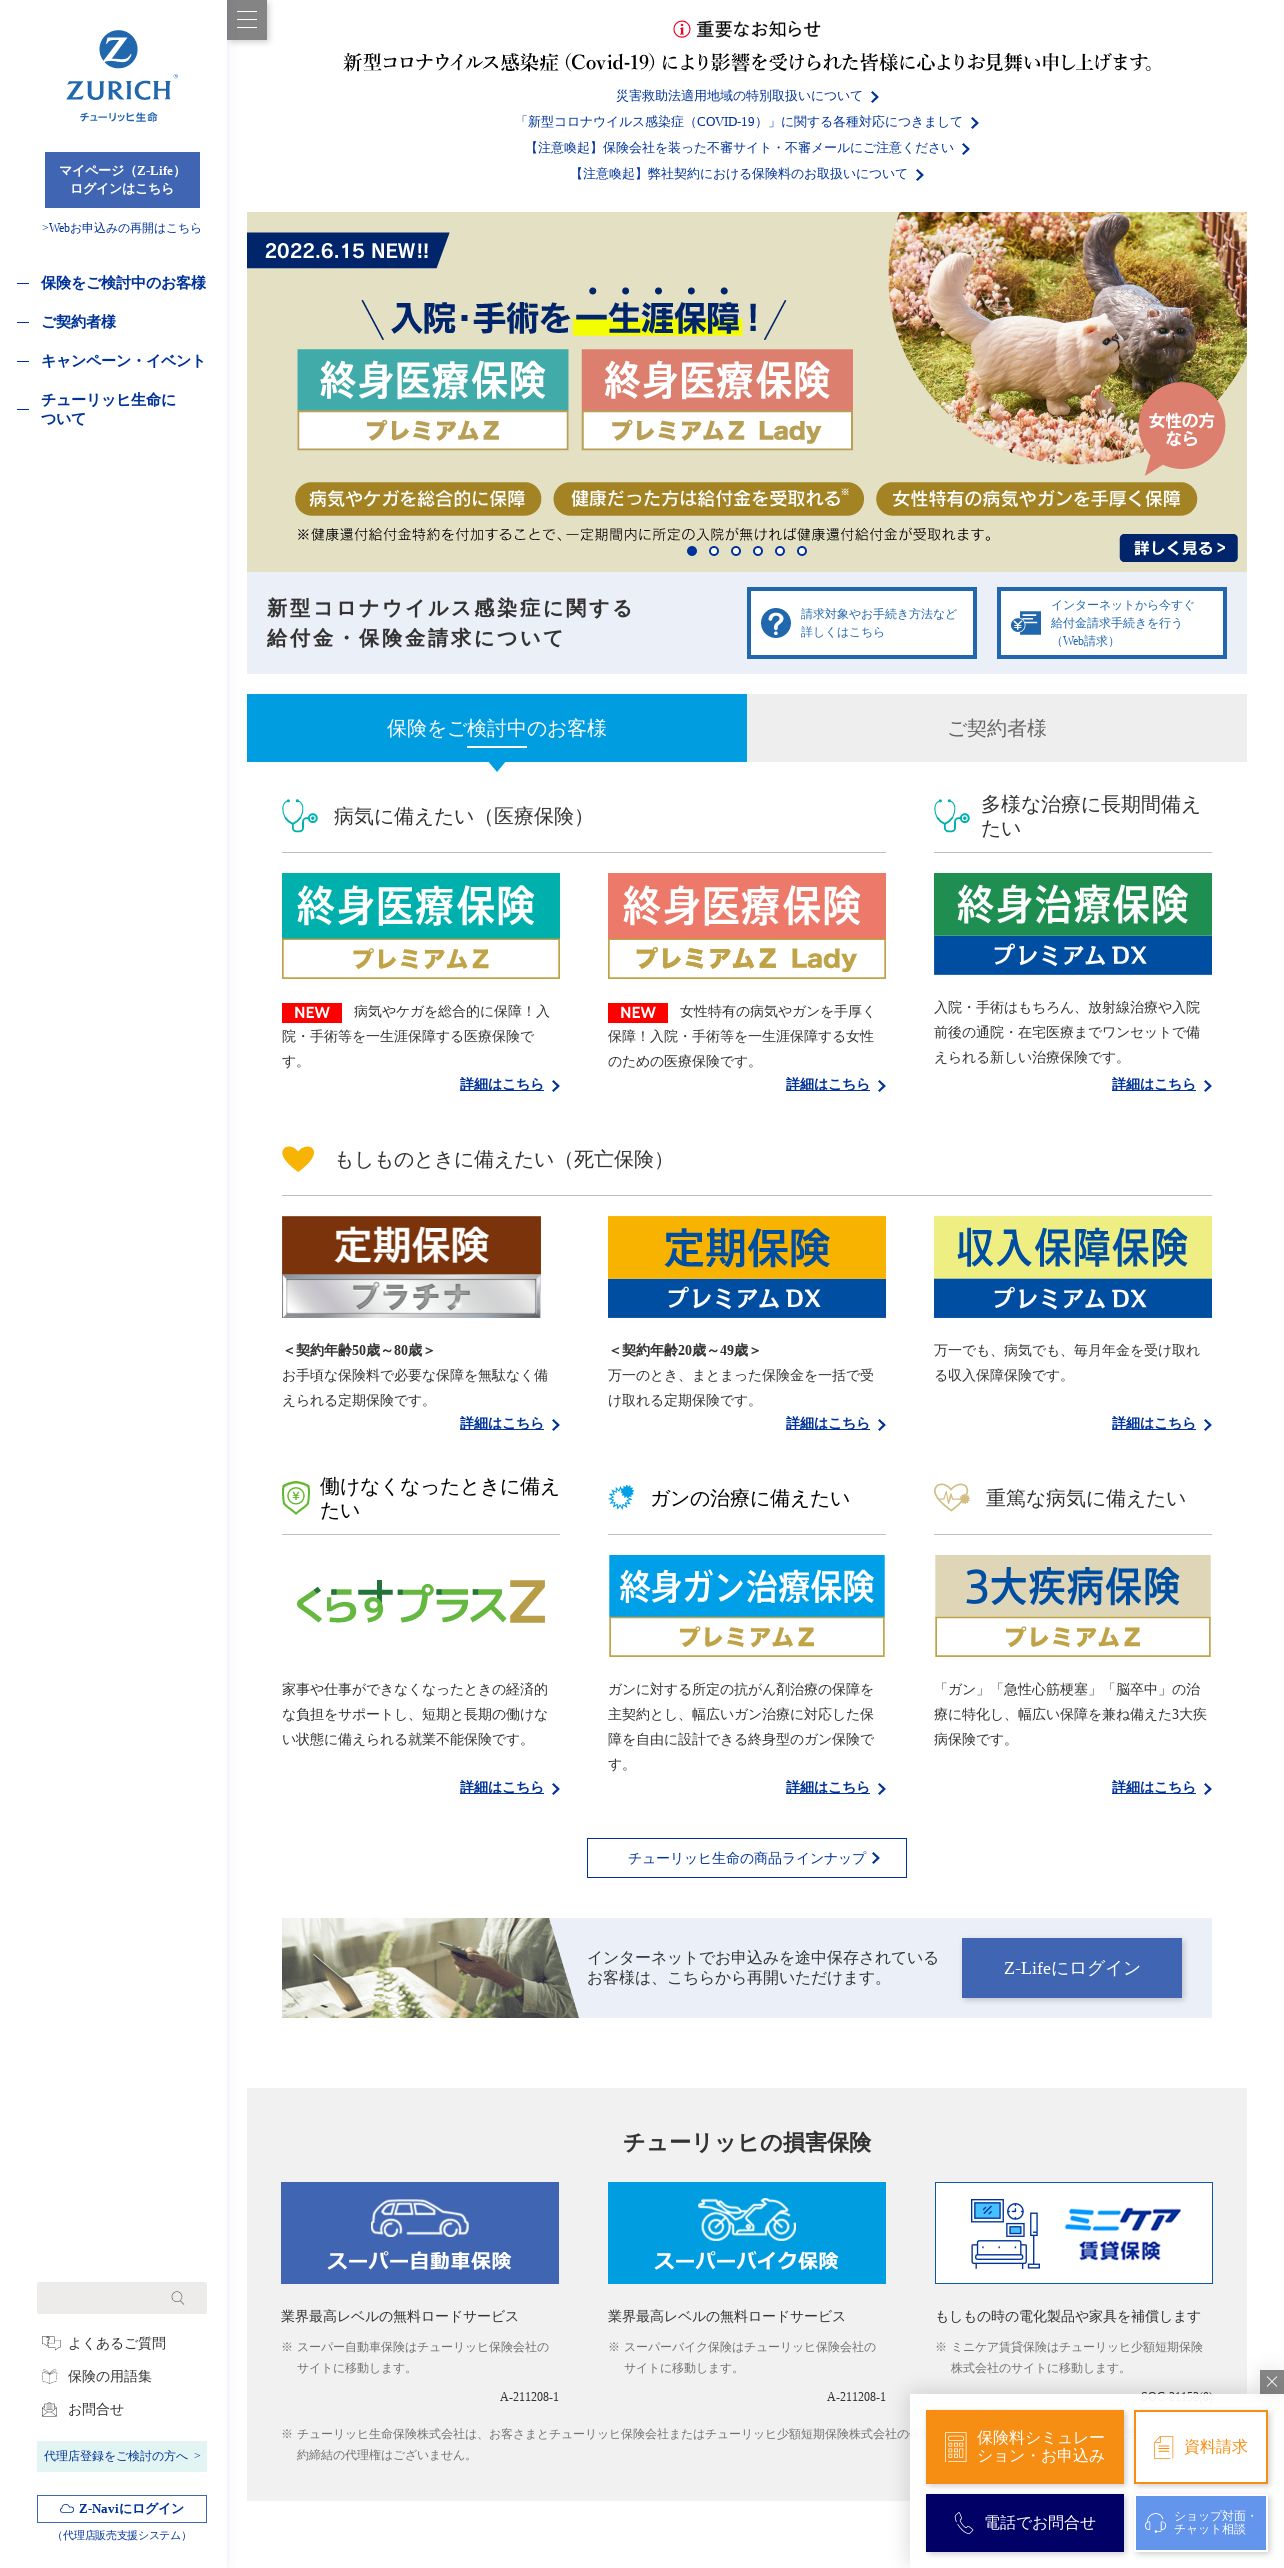Image resolution: width=1284 pixels, height=2568 pixels.
Task: Open 災害救助法適用地域の特別取扱い notice
Action: (747, 96)
